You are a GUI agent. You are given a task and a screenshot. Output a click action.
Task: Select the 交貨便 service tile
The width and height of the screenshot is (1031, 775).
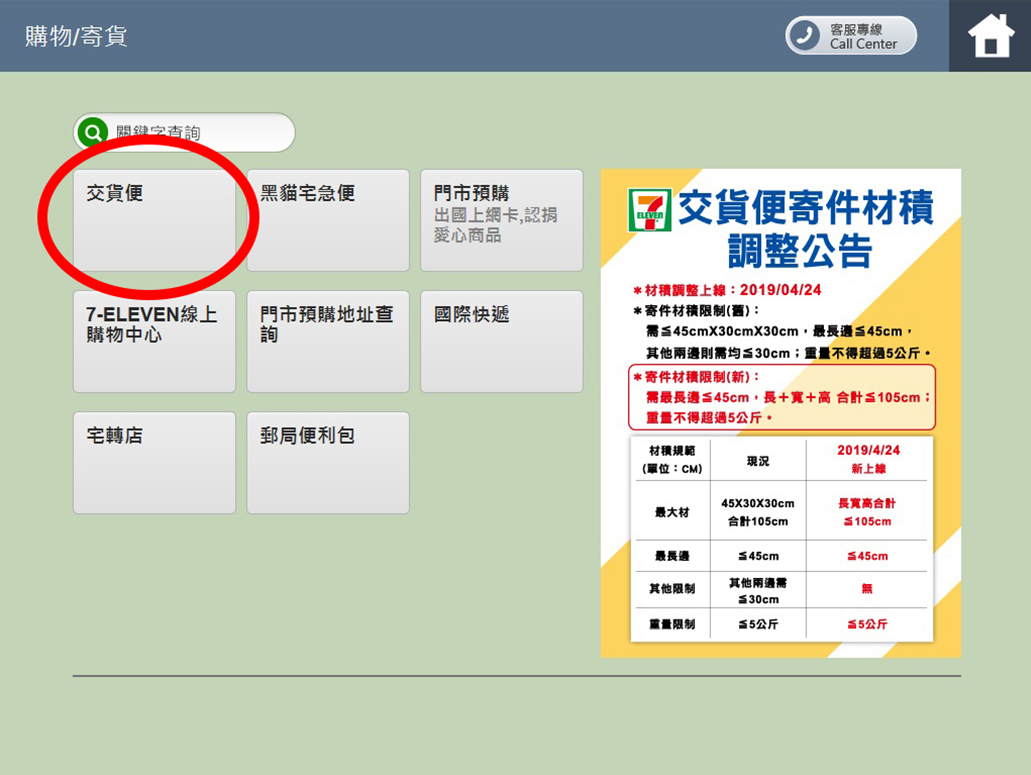click(x=155, y=220)
